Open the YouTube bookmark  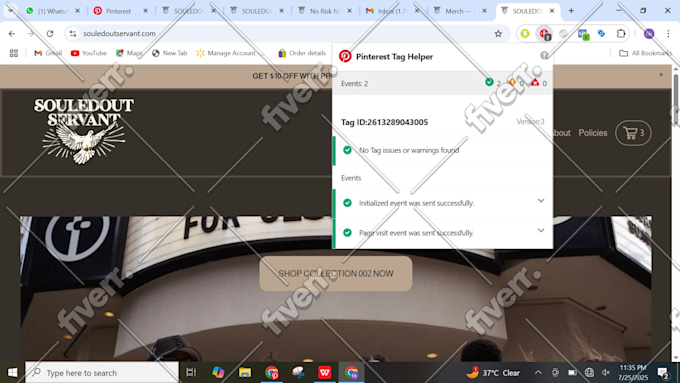[88, 53]
